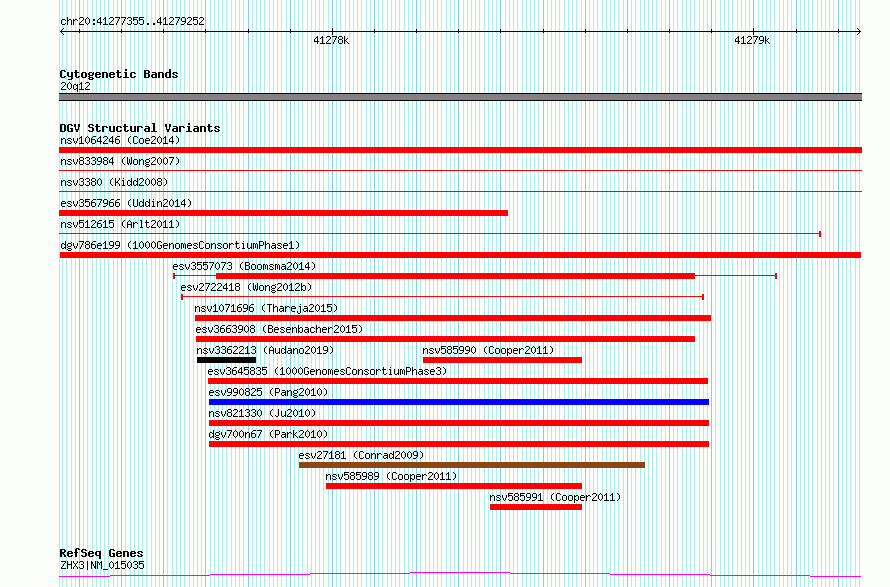Screen dimensions: 890x587
Task: Open nsv512615 (Arlt2011) variant label
Action: [120, 224]
